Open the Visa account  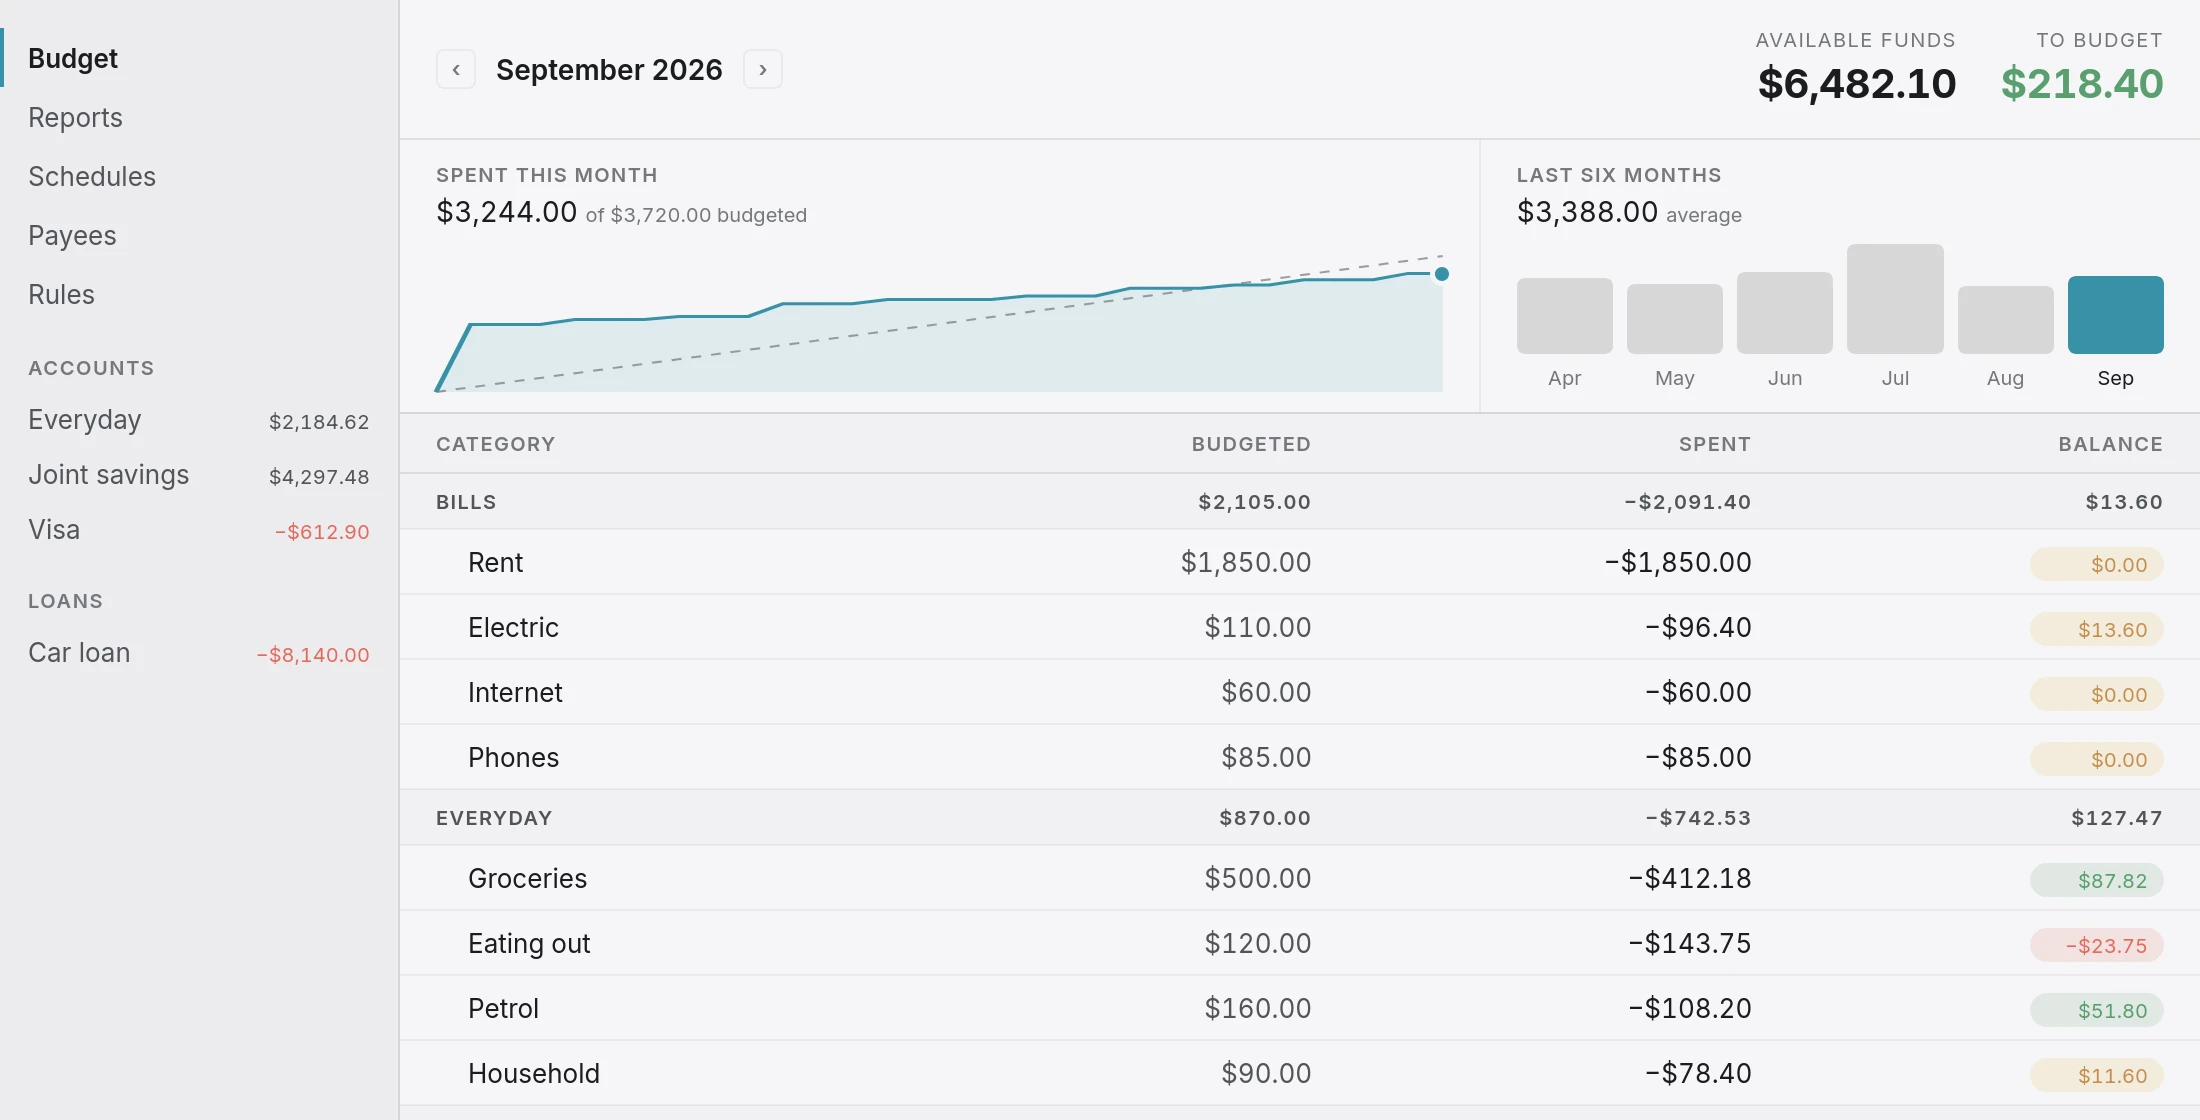pyautogui.click(x=199, y=530)
